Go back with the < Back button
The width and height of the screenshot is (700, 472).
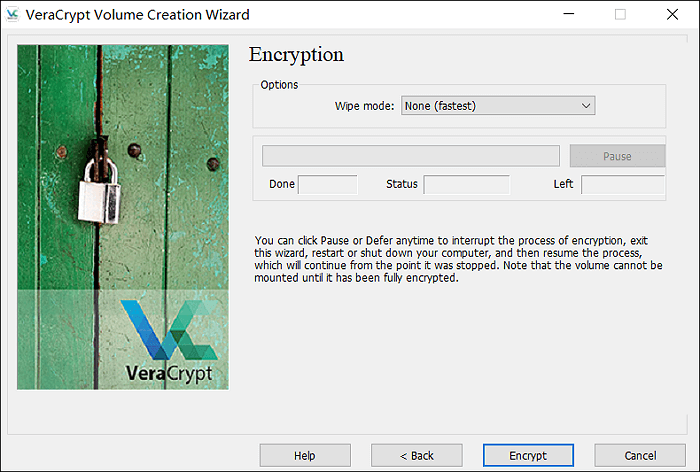click(416, 455)
